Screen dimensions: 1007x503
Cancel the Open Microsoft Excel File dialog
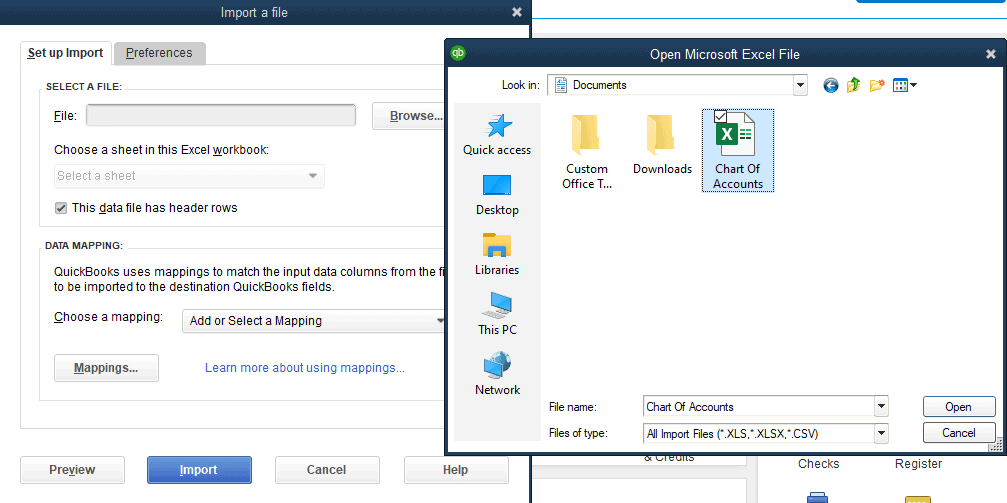(959, 433)
